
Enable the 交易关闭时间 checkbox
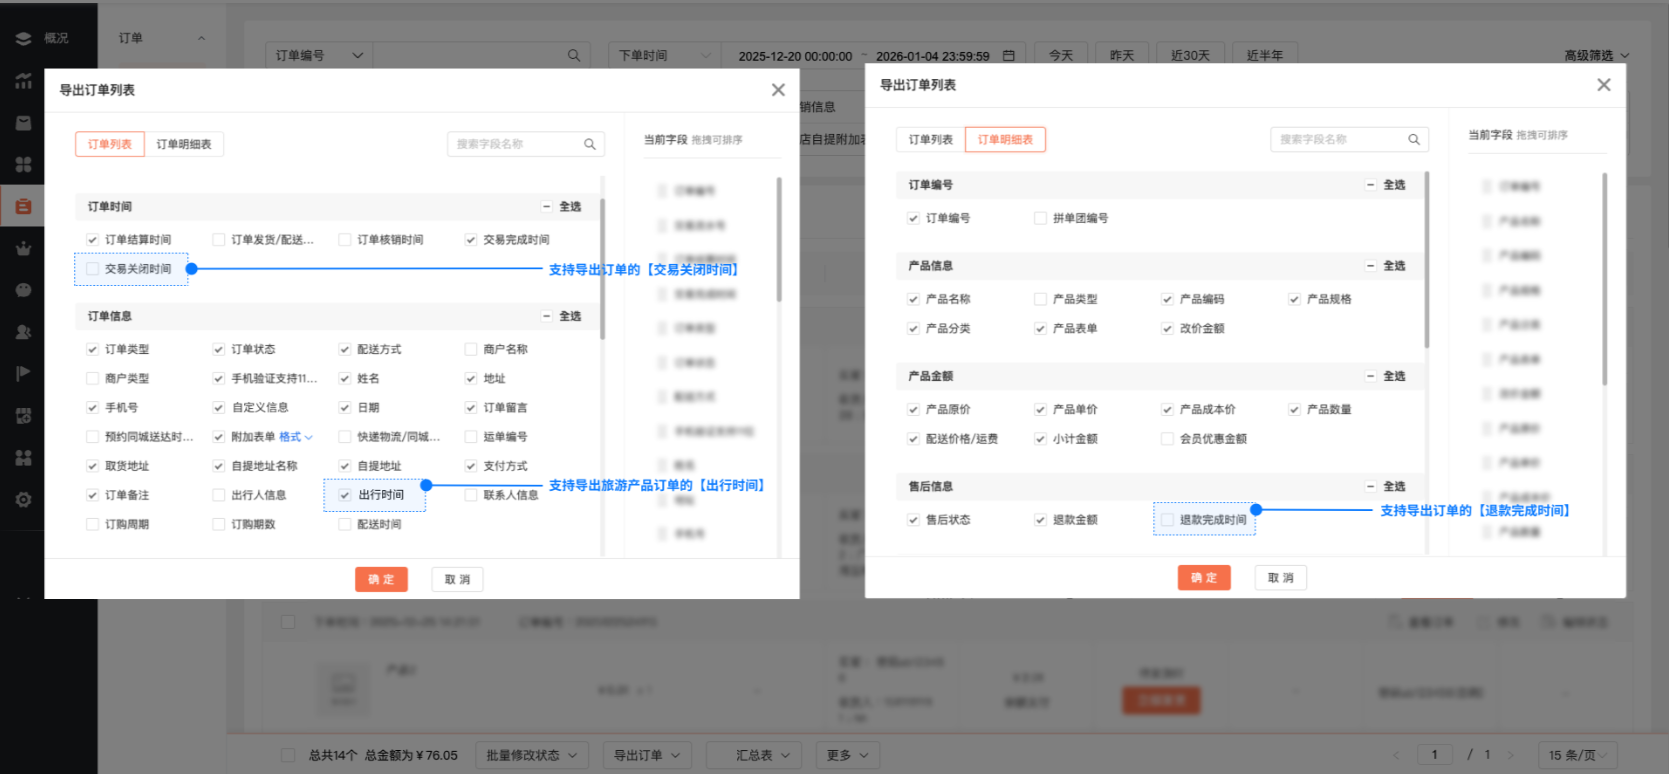tap(93, 269)
